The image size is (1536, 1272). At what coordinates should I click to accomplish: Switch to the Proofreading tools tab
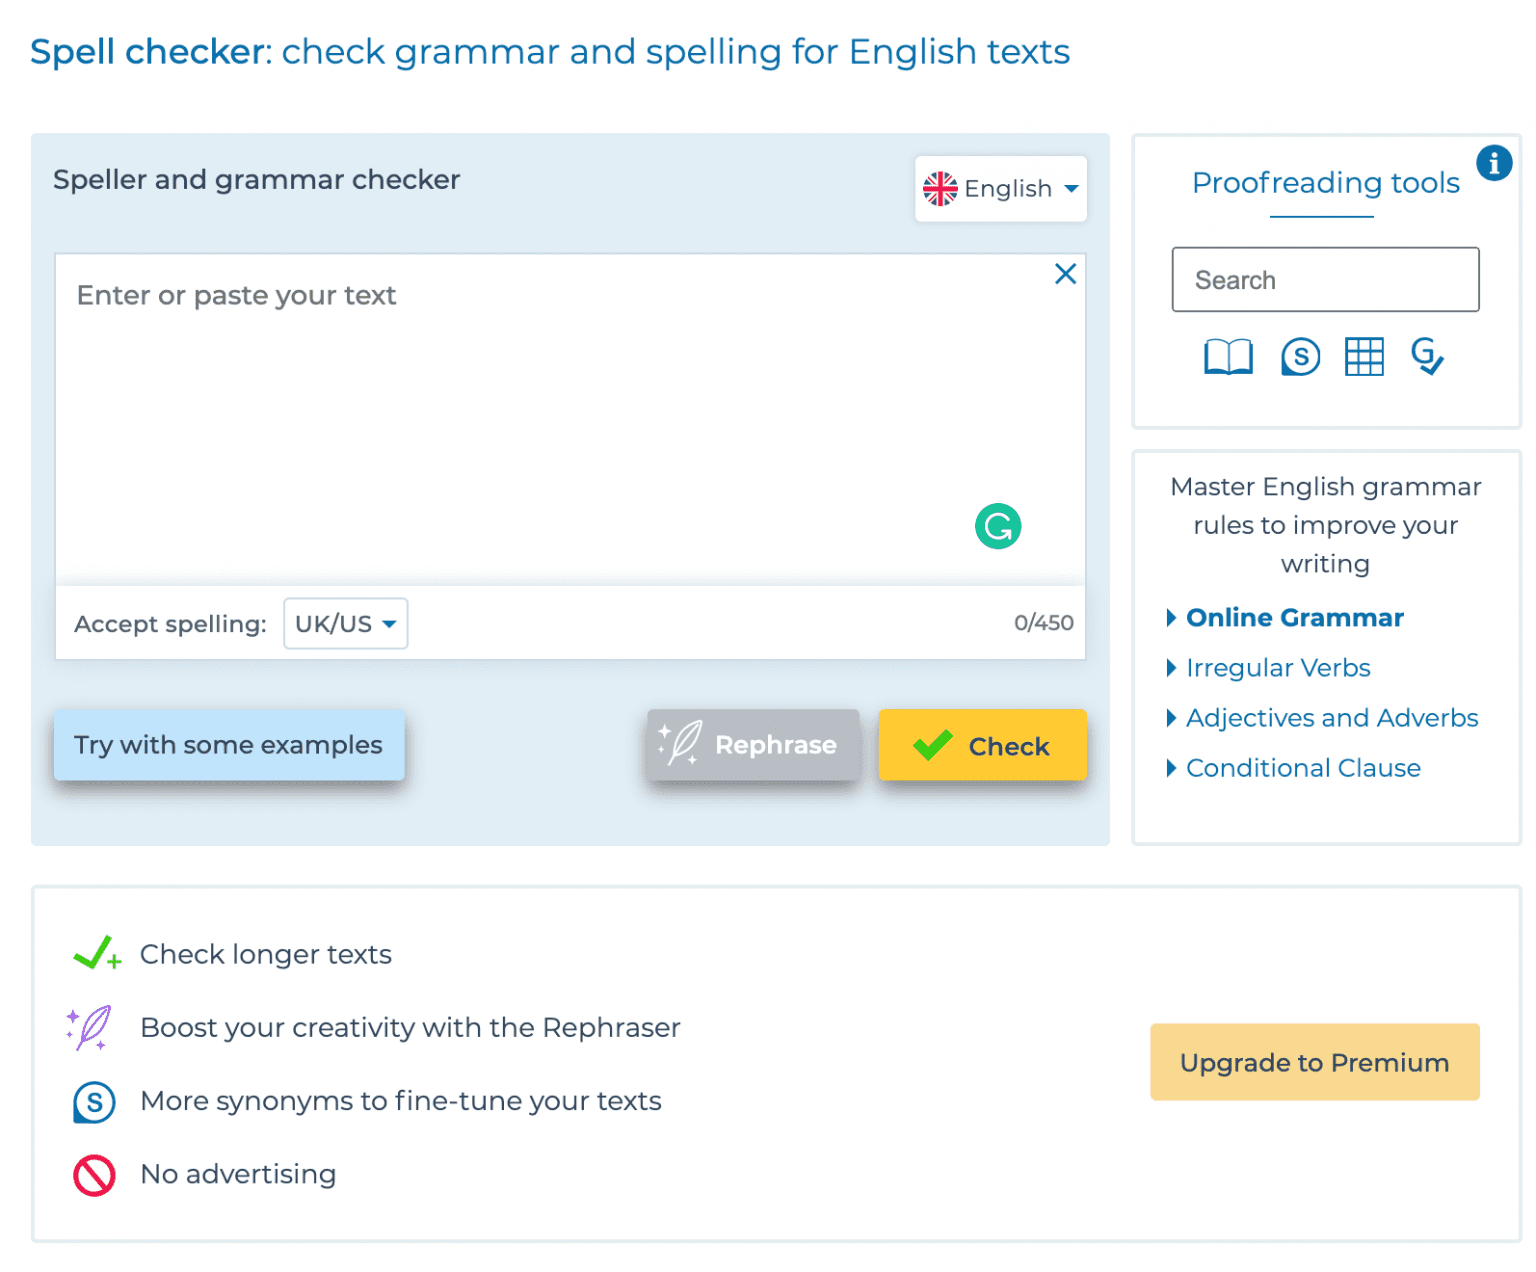[x=1325, y=183]
